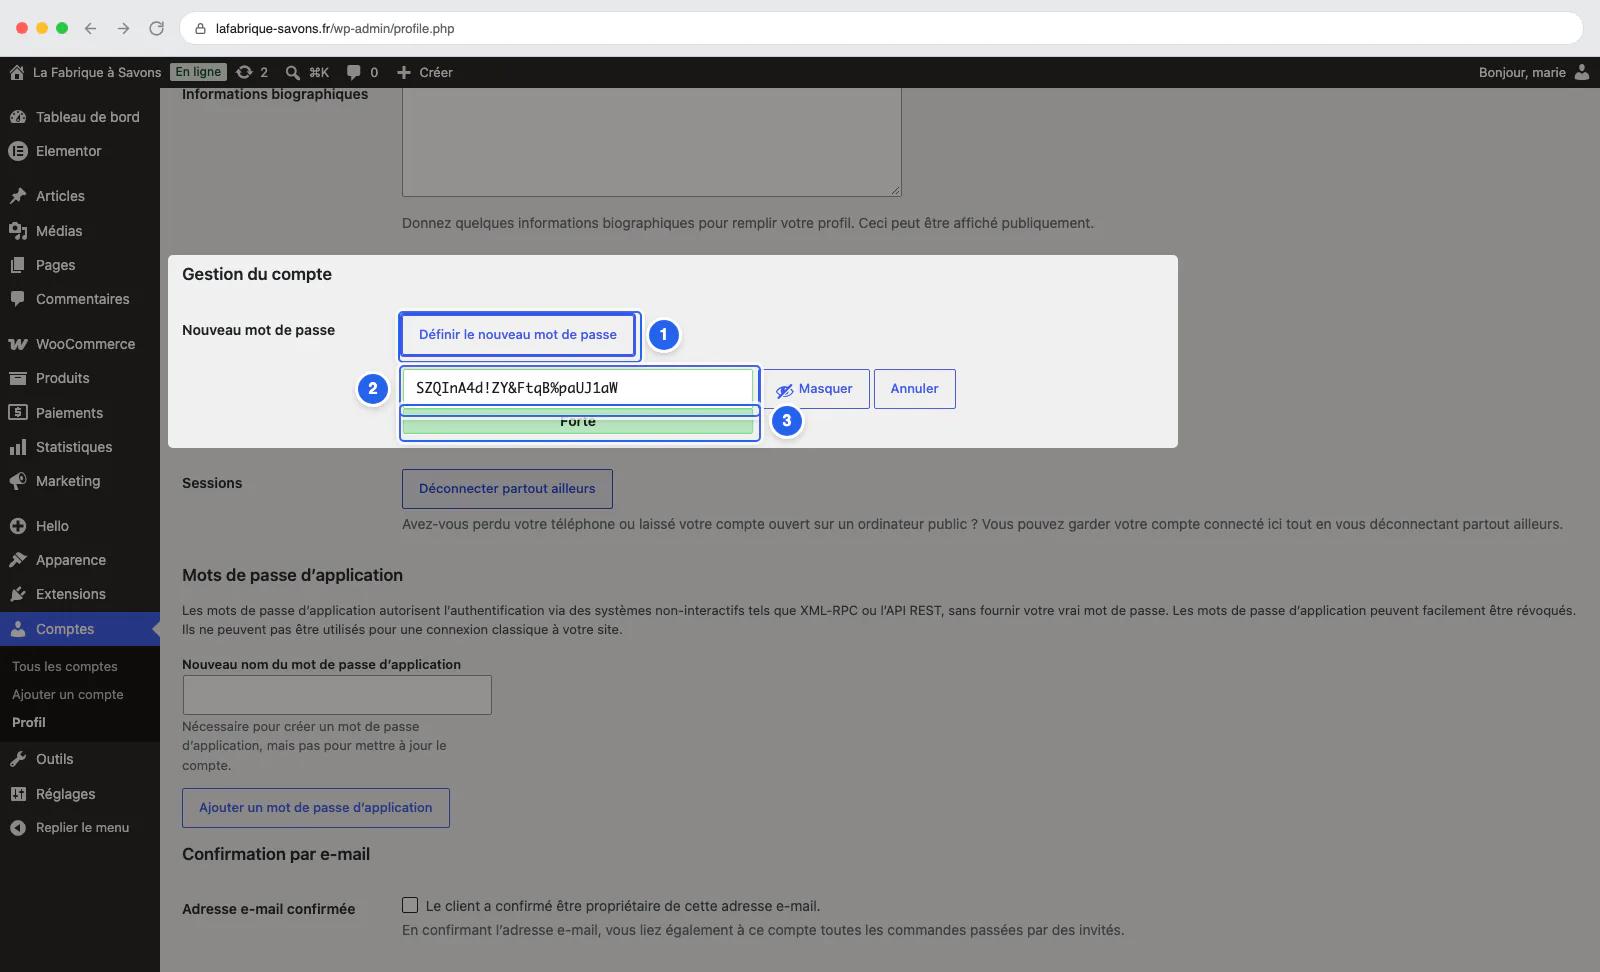Open Tous les comptes submenu item
1600x972 pixels.
(x=65, y=666)
